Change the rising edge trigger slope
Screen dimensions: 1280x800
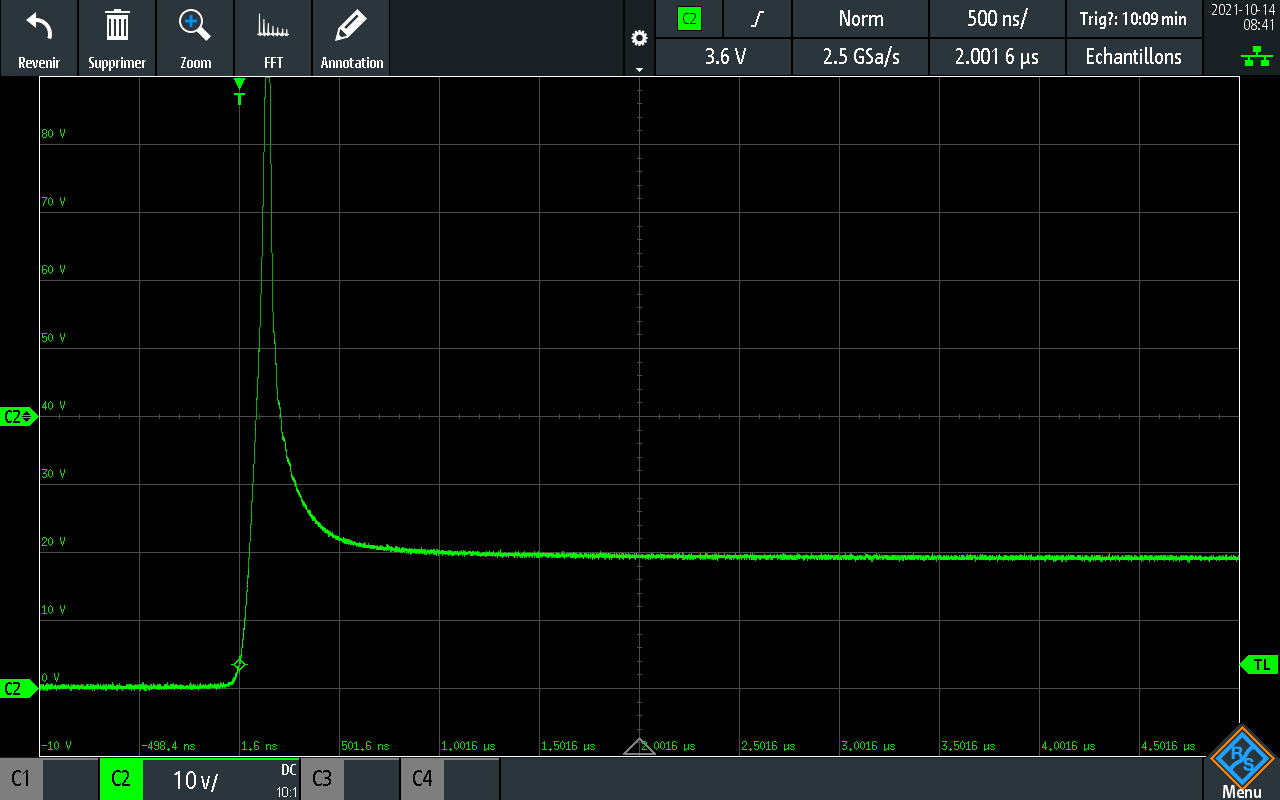pos(757,18)
